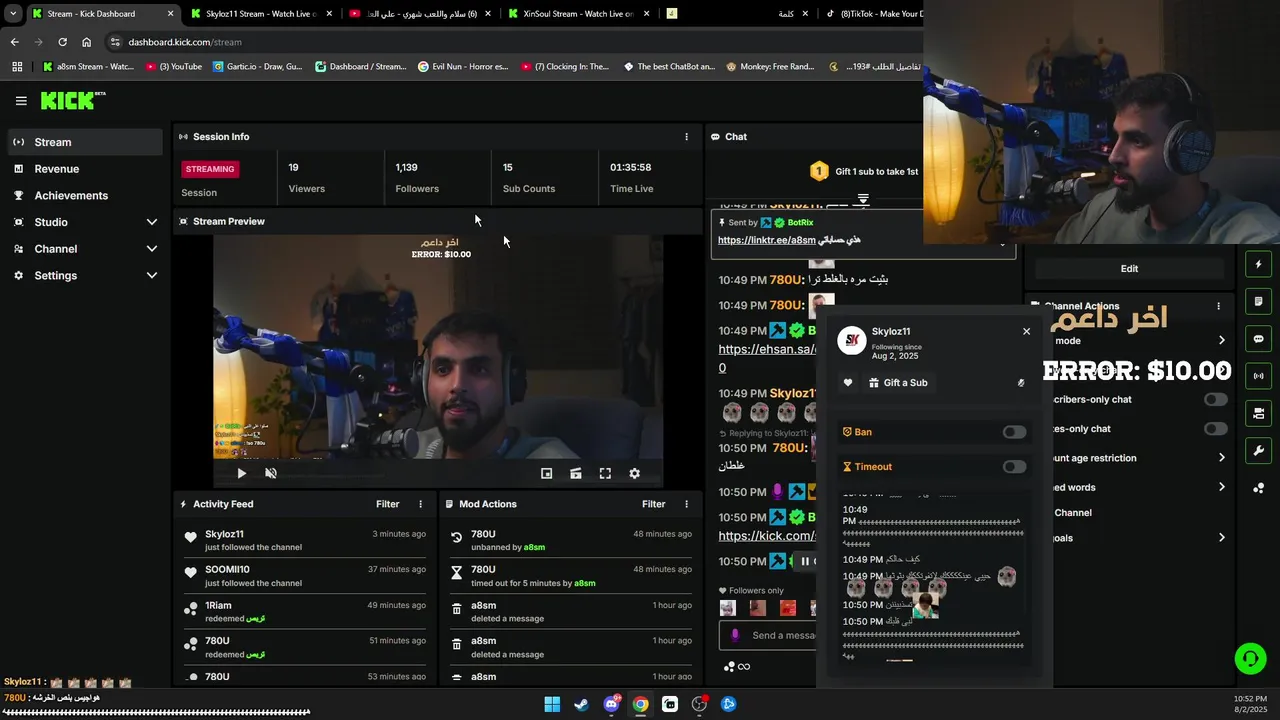Toggle Ban switch for Skyloz11

(x=1014, y=432)
